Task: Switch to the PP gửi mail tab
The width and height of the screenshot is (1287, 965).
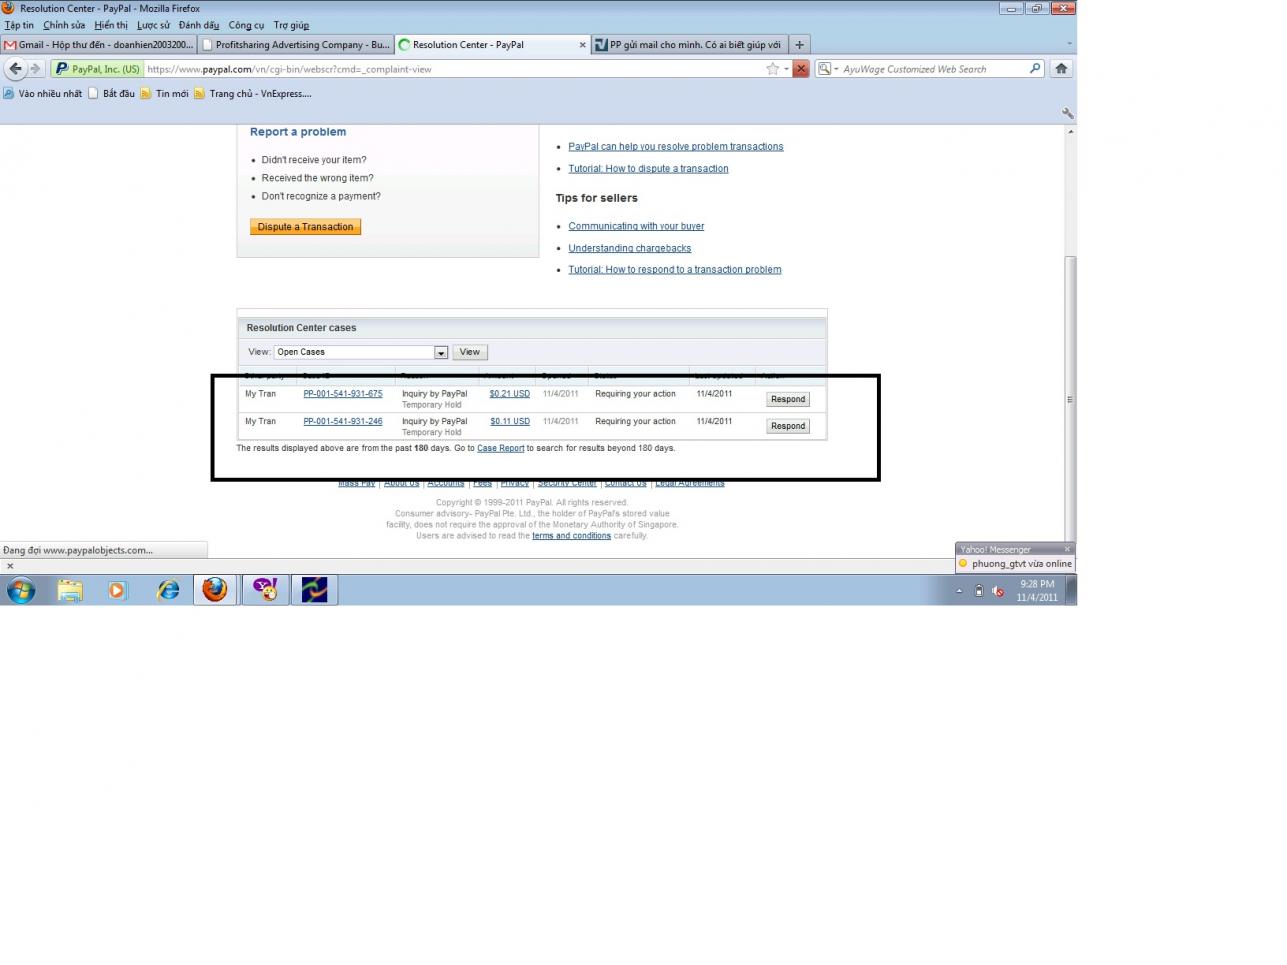Action: (689, 44)
